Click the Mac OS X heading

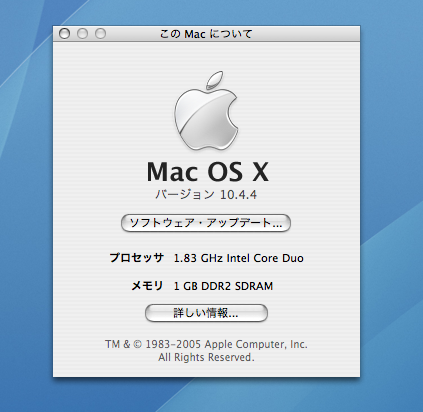tap(207, 172)
